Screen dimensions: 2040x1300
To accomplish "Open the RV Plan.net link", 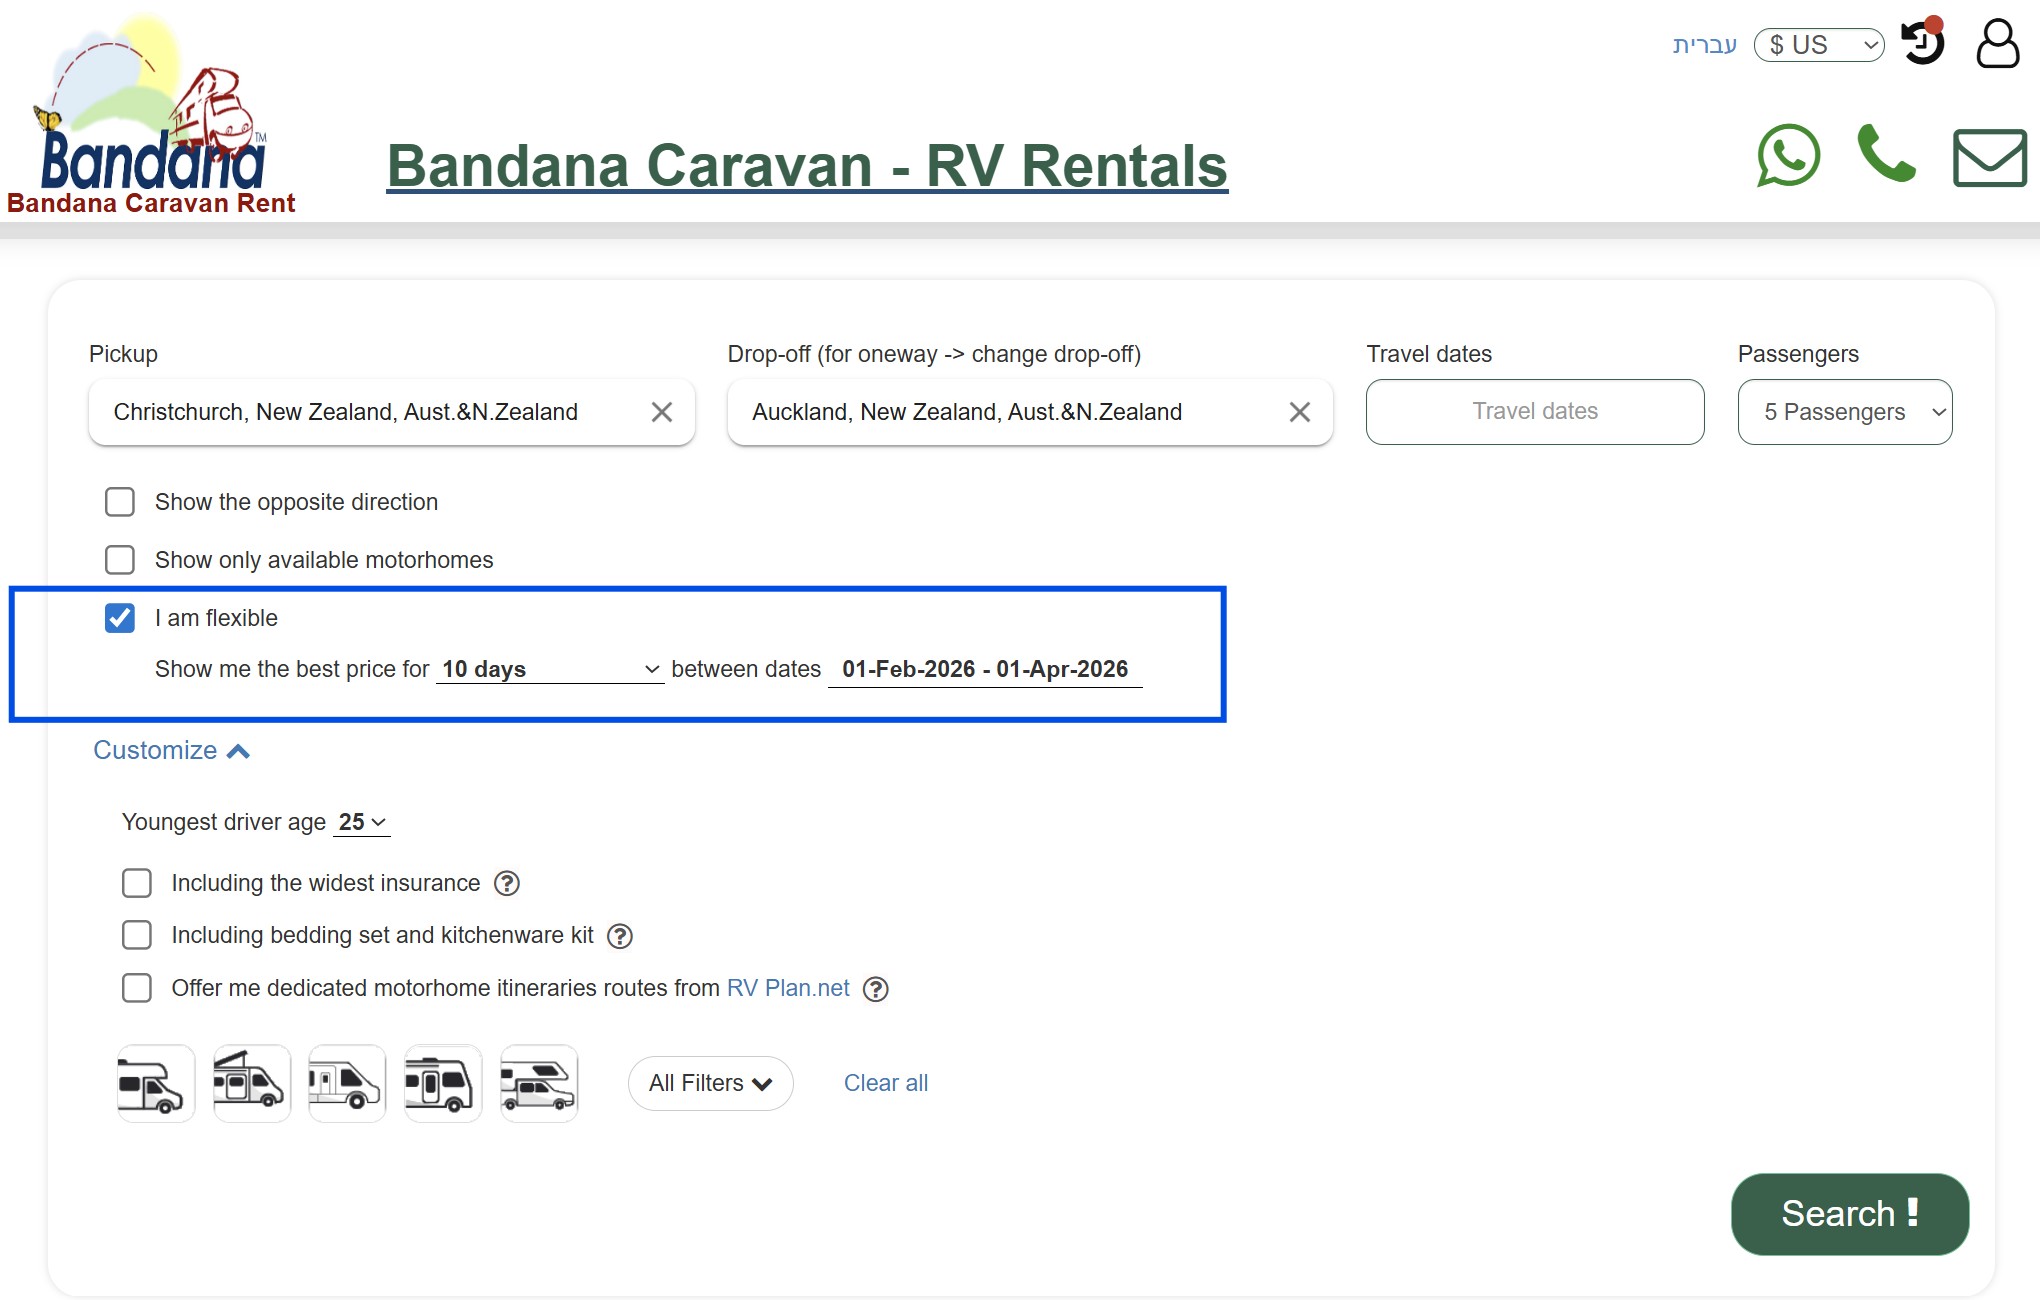I will coord(787,988).
